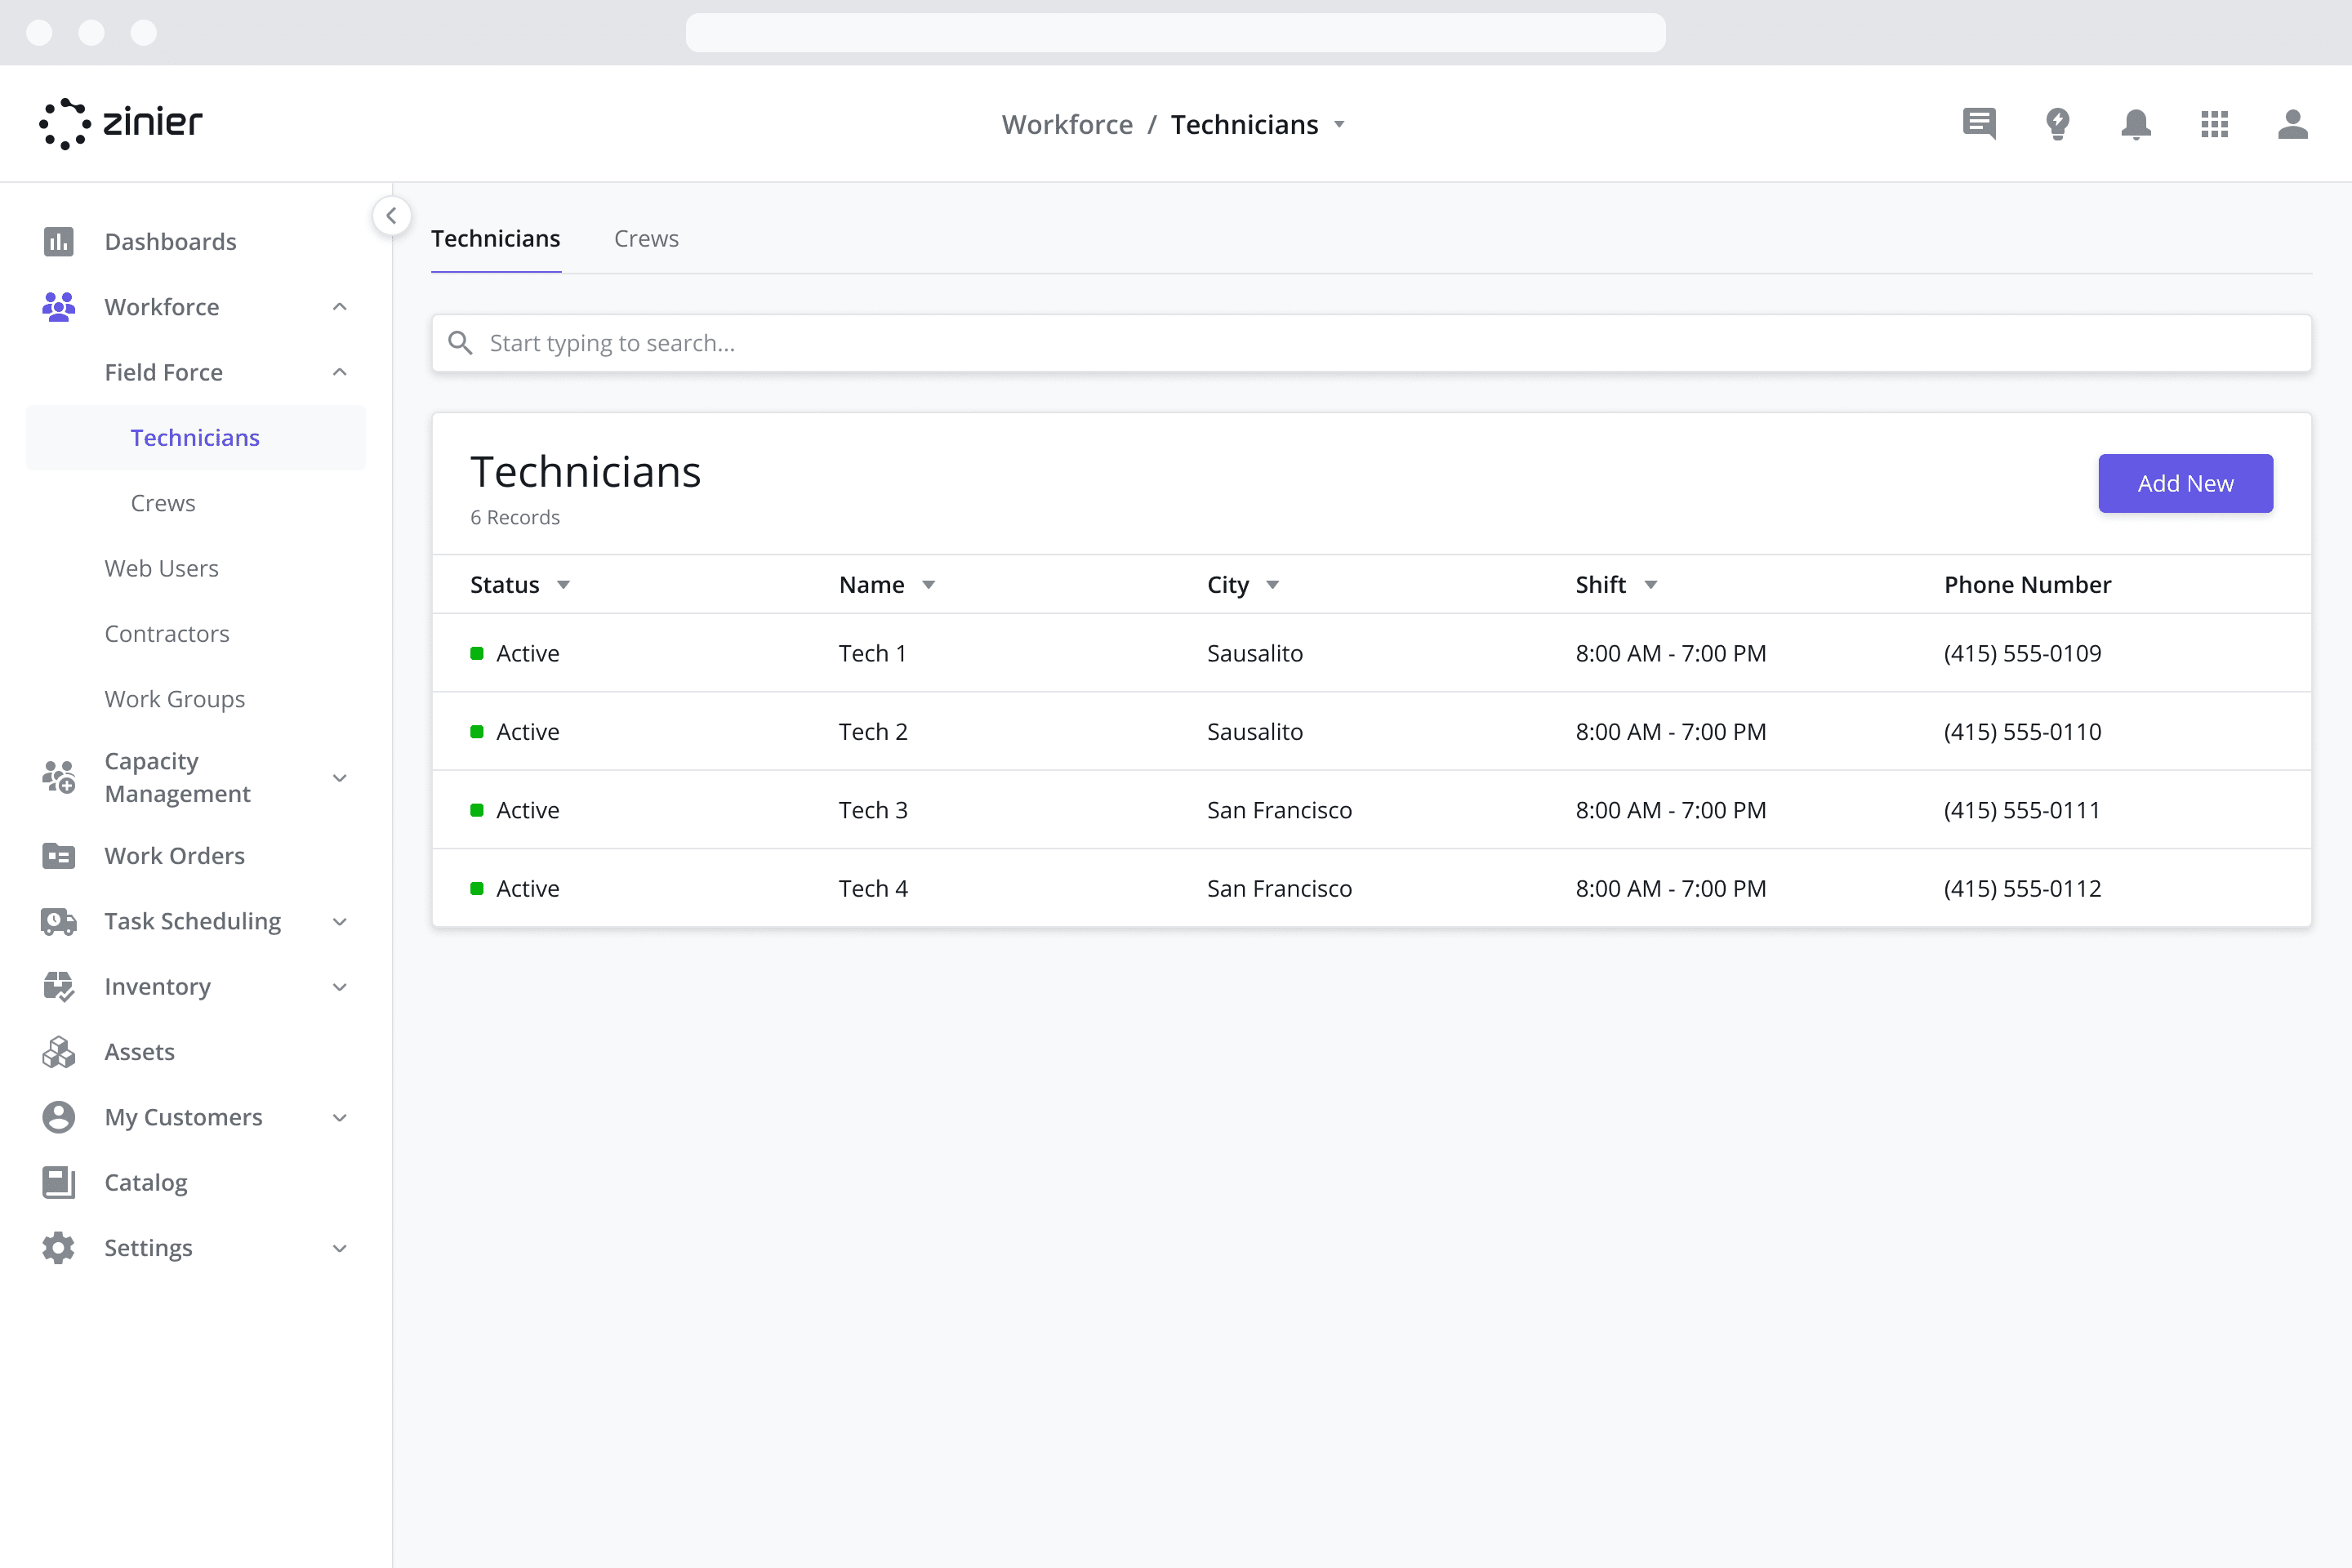Open the lightbulb tips icon
Viewport: 2352px width, 1568px height.
(x=2057, y=124)
